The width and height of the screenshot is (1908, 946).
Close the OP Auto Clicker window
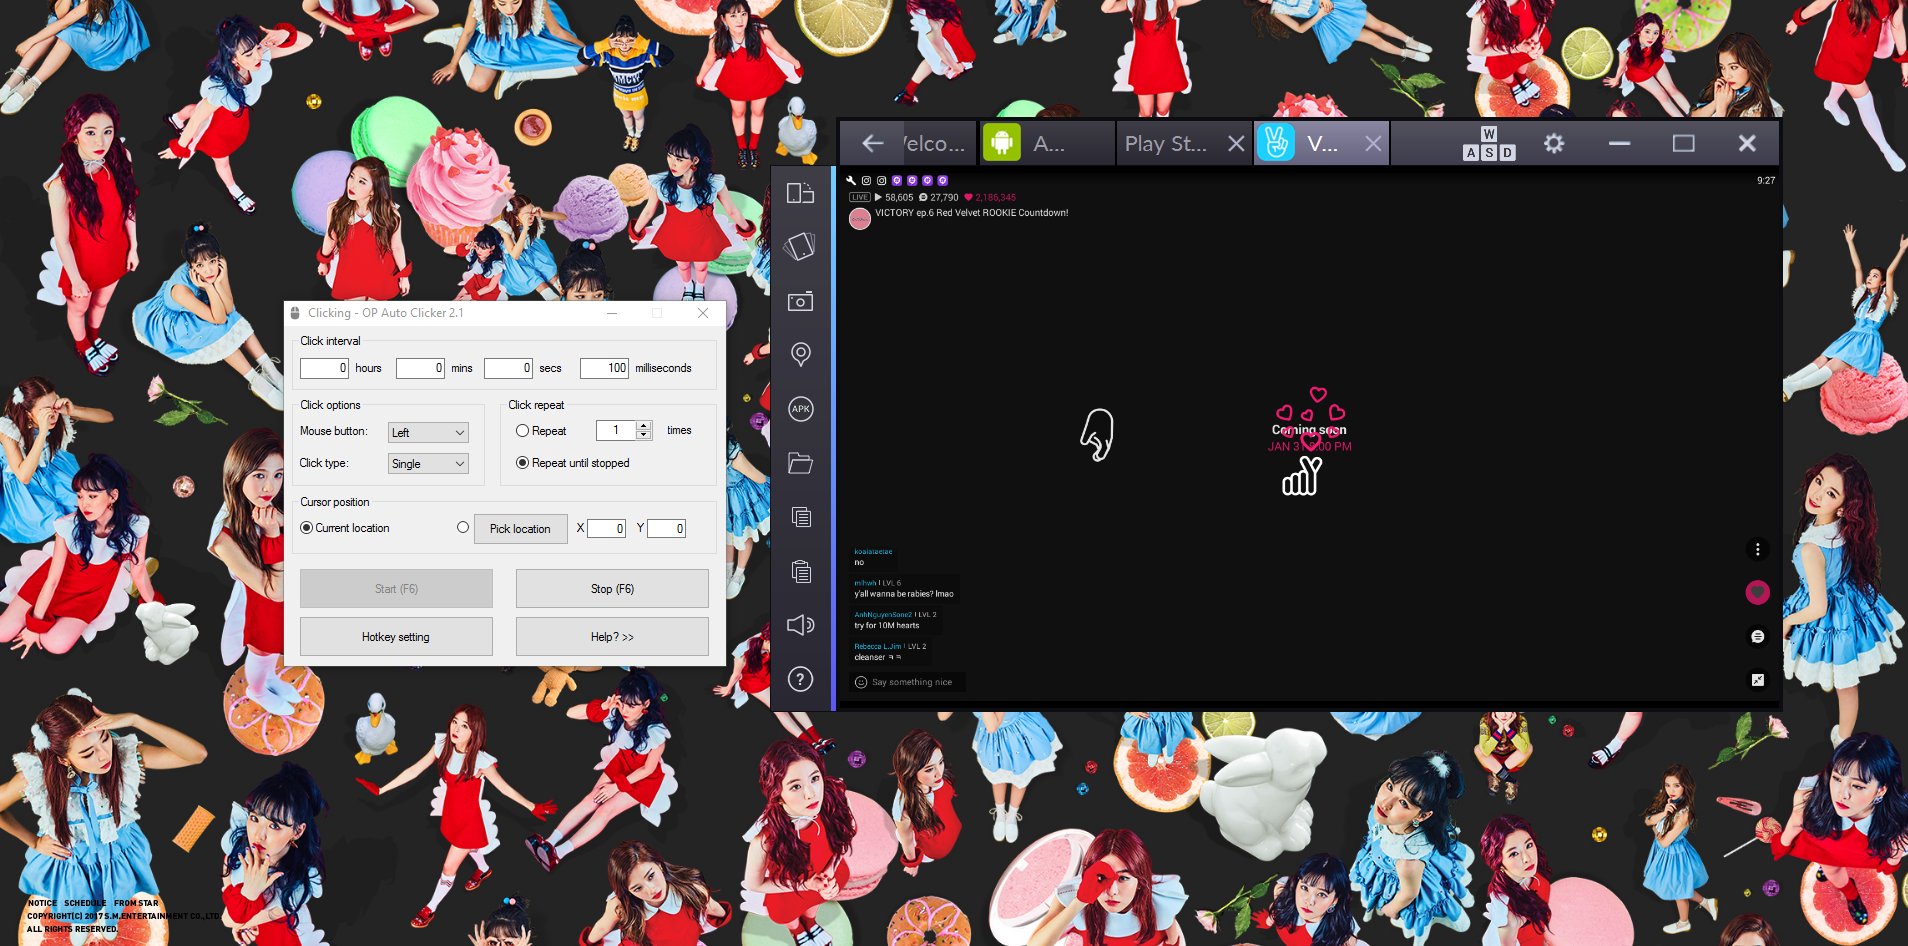pos(703,313)
